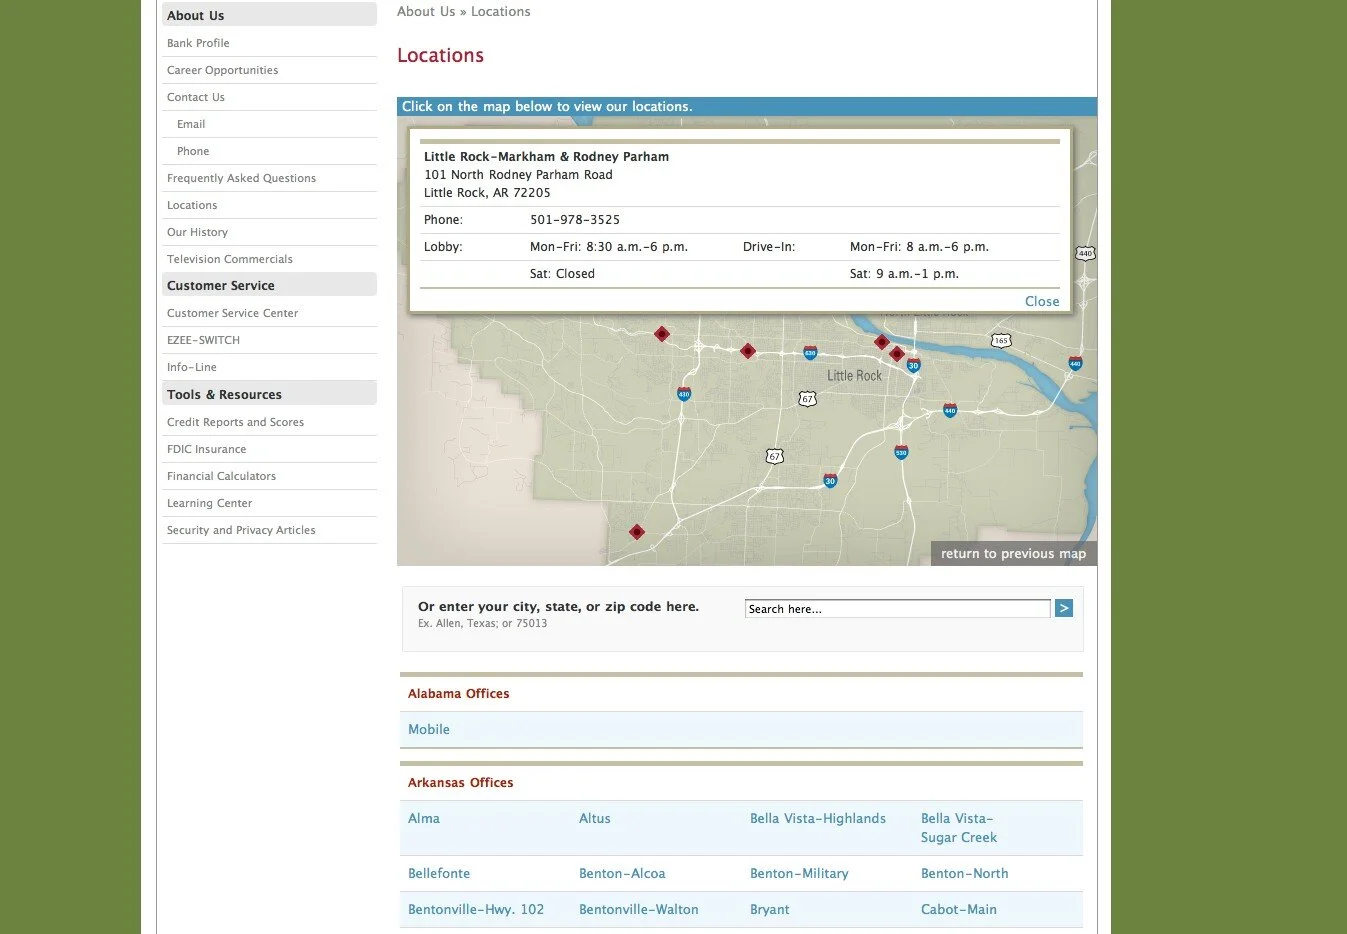Open Frequently Asked Questions
Image resolution: width=1347 pixels, height=934 pixels.
[x=241, y=178]
